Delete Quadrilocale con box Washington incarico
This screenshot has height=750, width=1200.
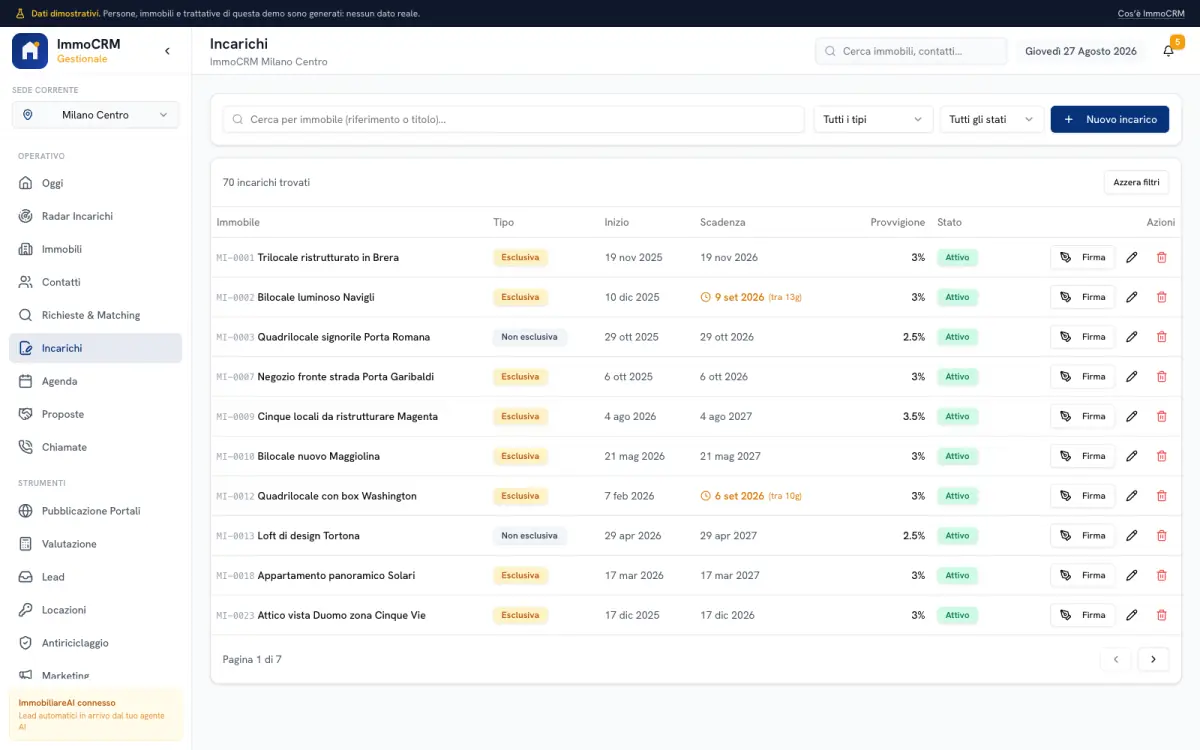click(x=1161, y=496)
